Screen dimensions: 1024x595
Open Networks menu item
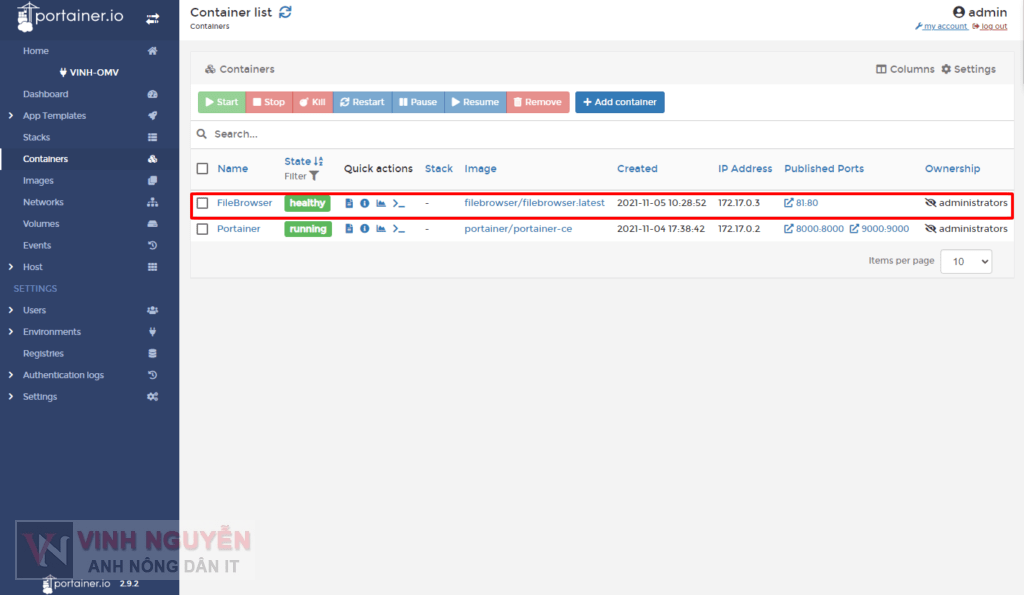point(43,202)
